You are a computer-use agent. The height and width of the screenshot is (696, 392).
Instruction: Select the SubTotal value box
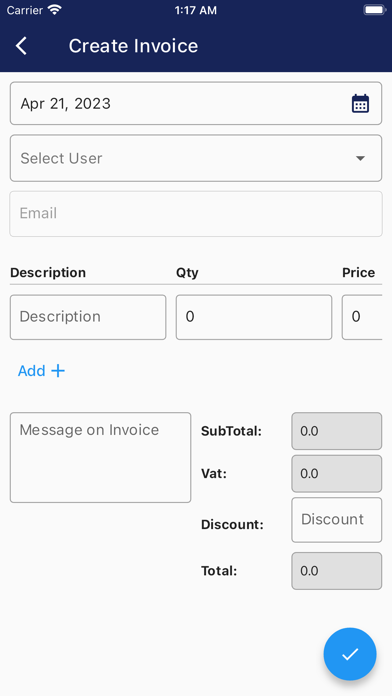click(x=337, y=431)
